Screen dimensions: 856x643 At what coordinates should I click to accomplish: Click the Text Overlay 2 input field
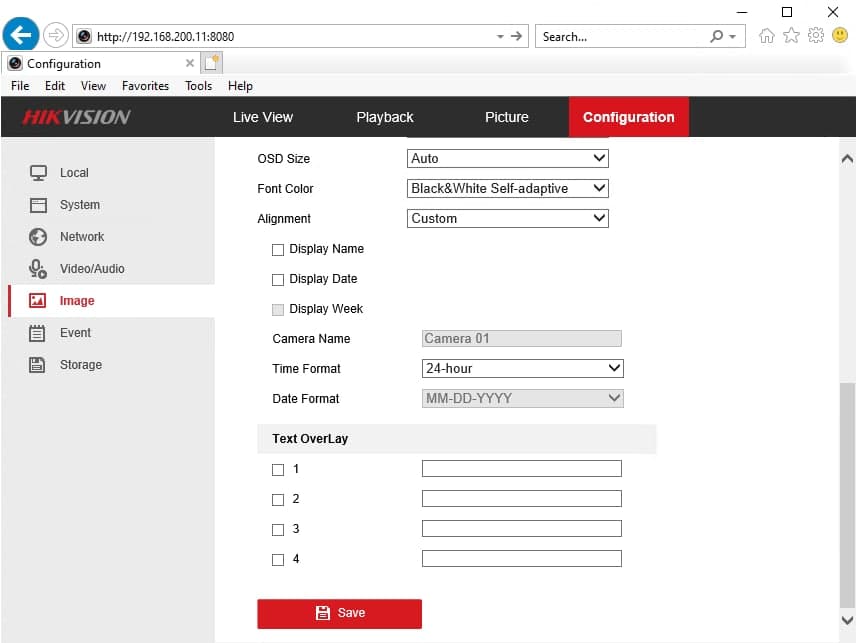521,499
